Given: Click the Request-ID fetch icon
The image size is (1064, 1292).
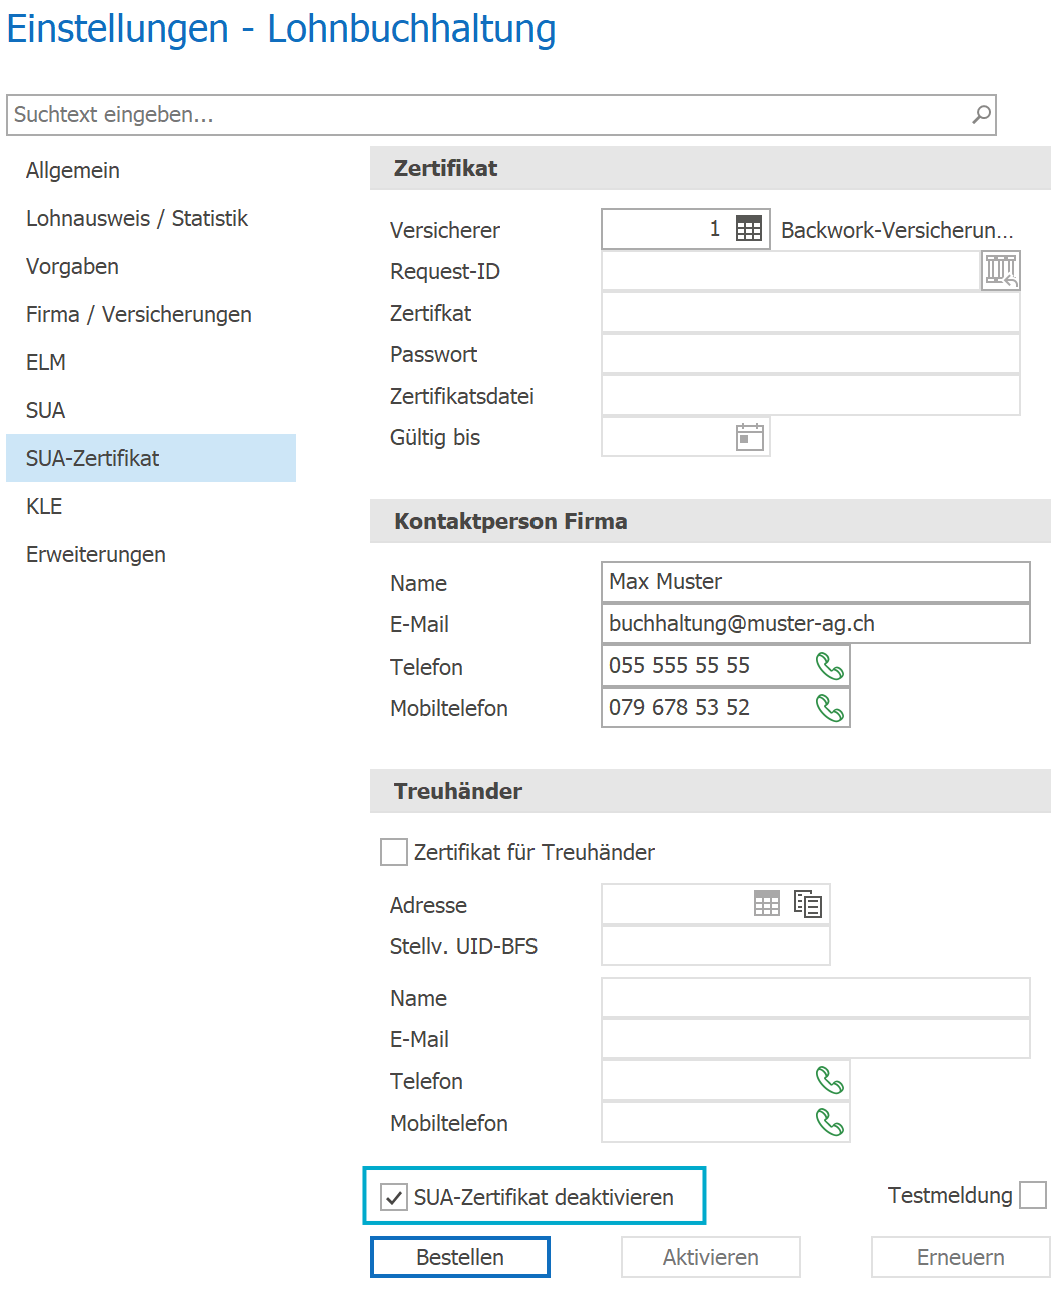Looking at the screenshot, I should tap(1001, 271).
